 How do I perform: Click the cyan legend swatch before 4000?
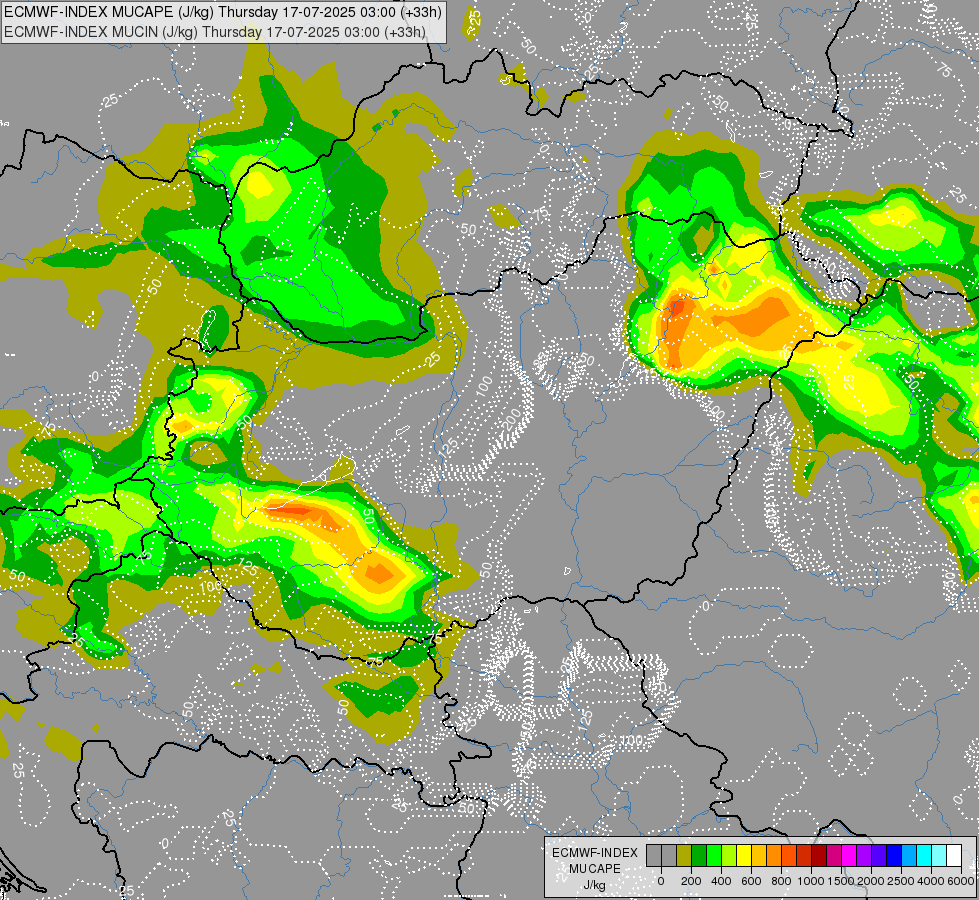tap(923, 855)
